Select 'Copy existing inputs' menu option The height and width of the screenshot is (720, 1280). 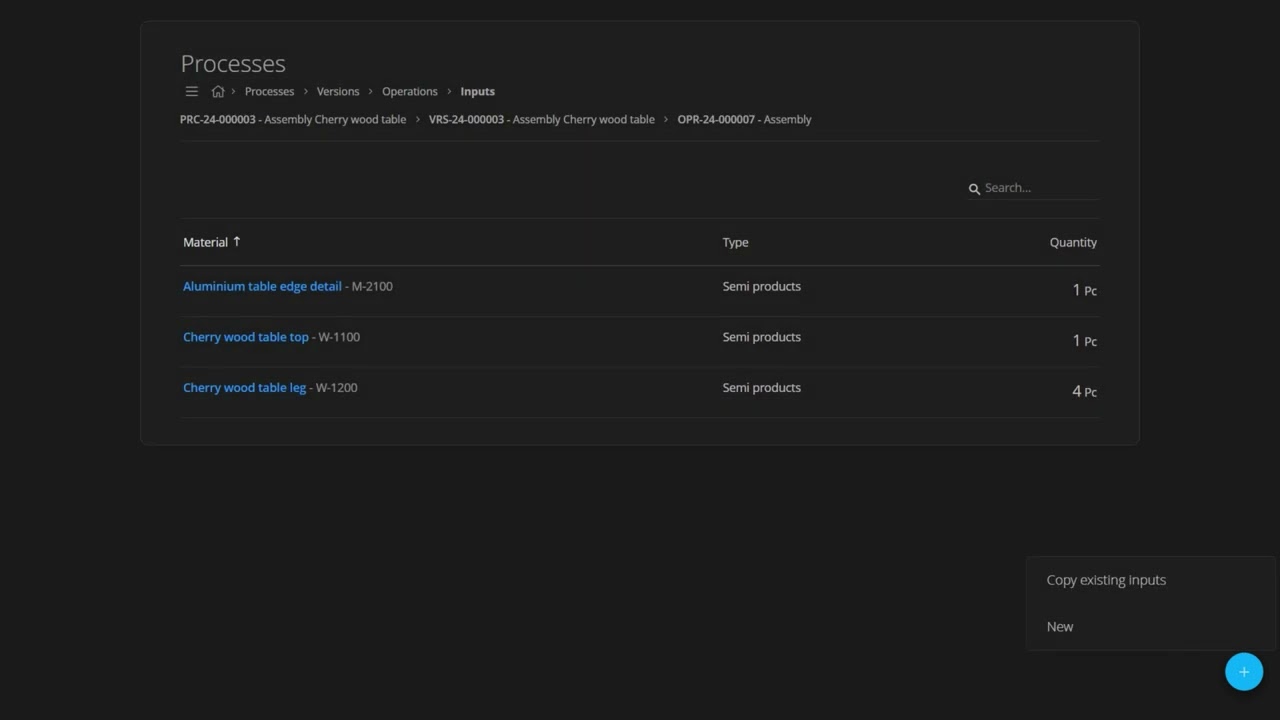point(1106,580)
